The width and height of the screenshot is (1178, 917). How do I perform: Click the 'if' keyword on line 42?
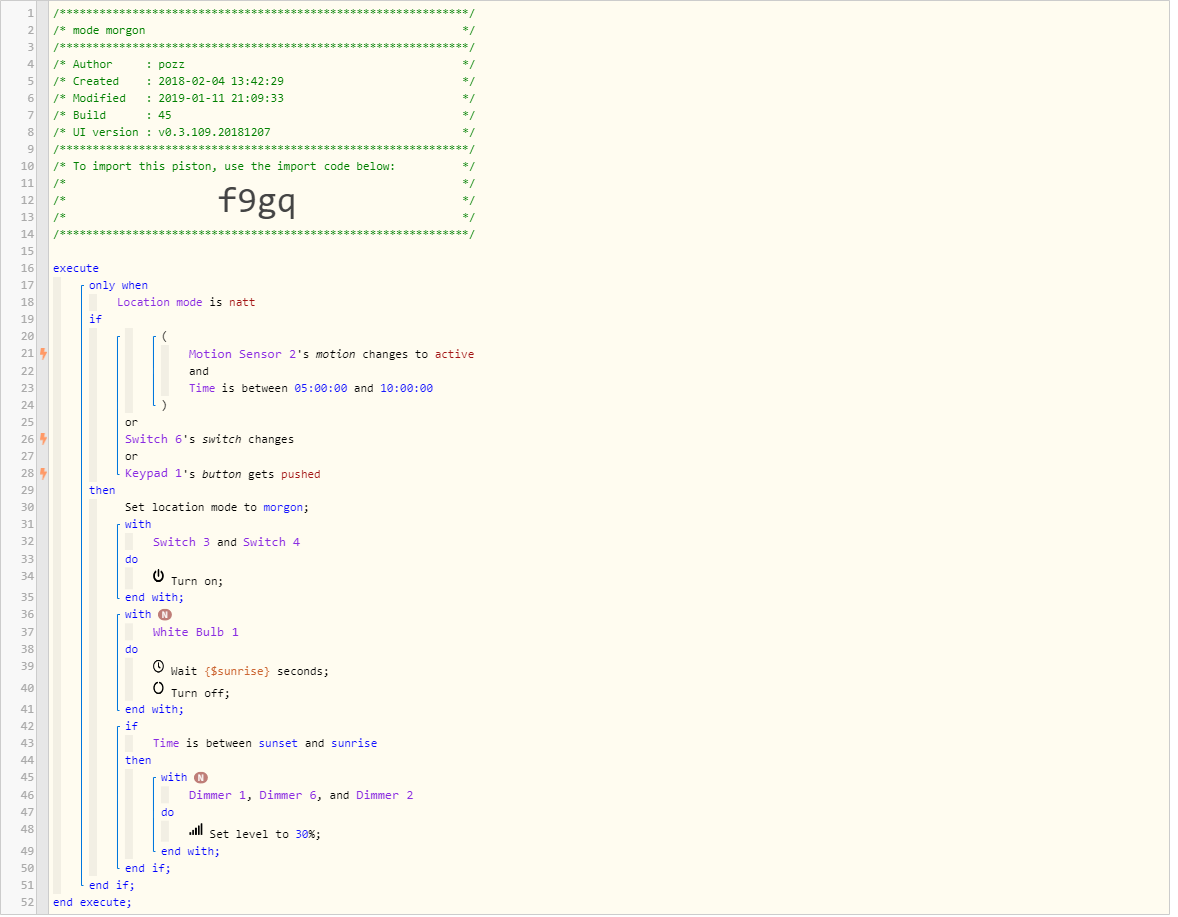(131, 726)
